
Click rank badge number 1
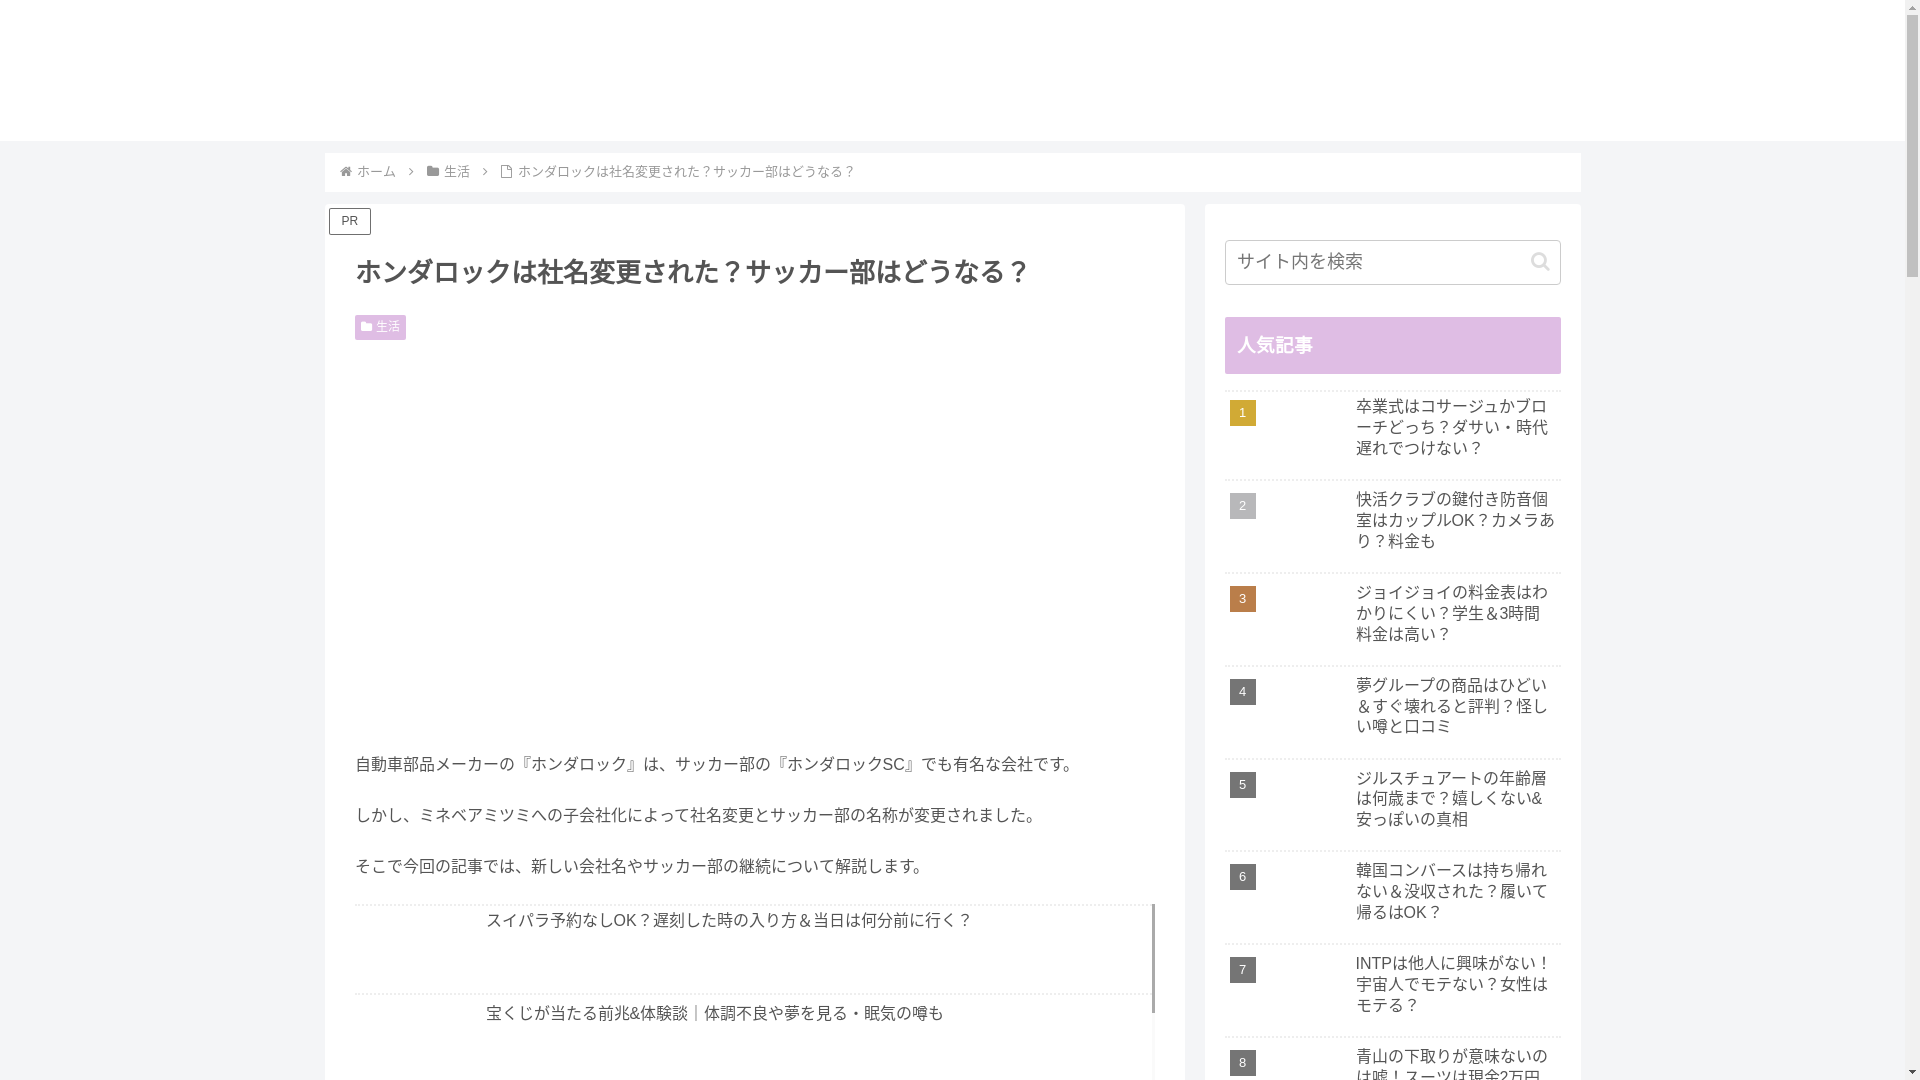point(1242,413)
